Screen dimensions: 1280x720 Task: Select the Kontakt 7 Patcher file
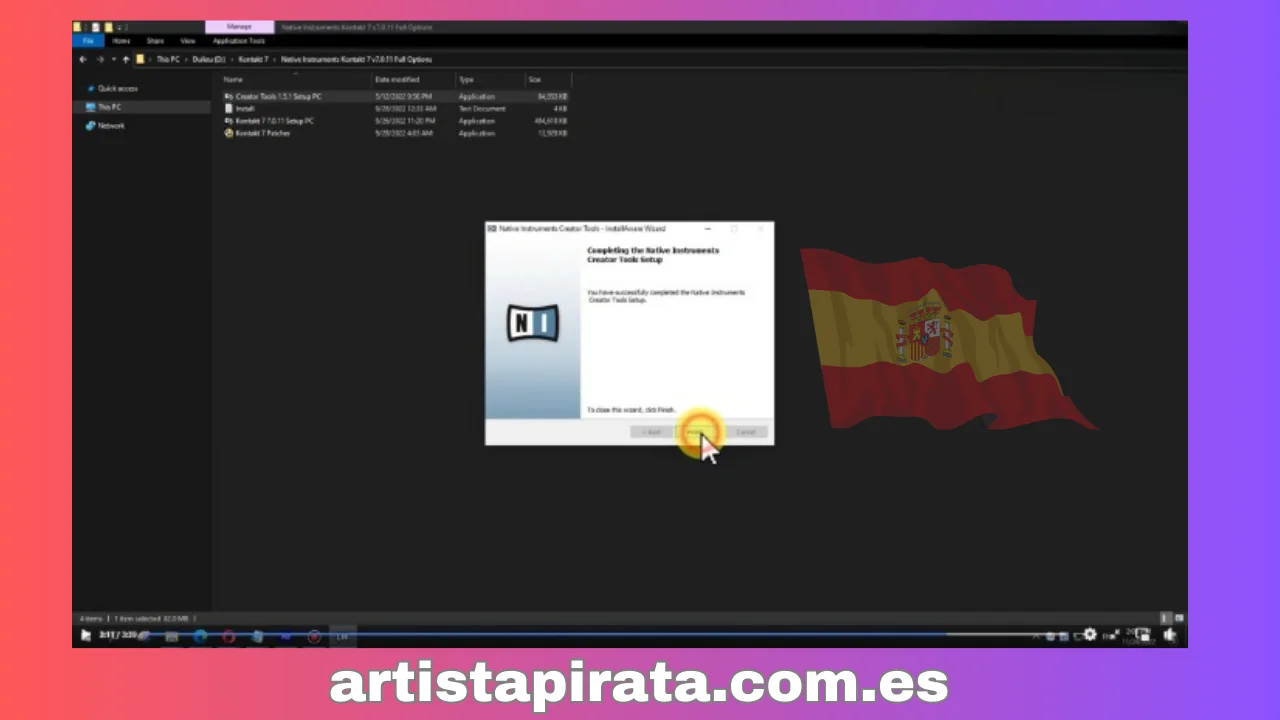pos(262,133)
